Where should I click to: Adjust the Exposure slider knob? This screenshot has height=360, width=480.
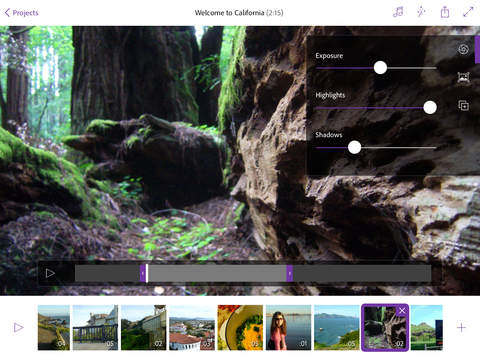(380, 68)
